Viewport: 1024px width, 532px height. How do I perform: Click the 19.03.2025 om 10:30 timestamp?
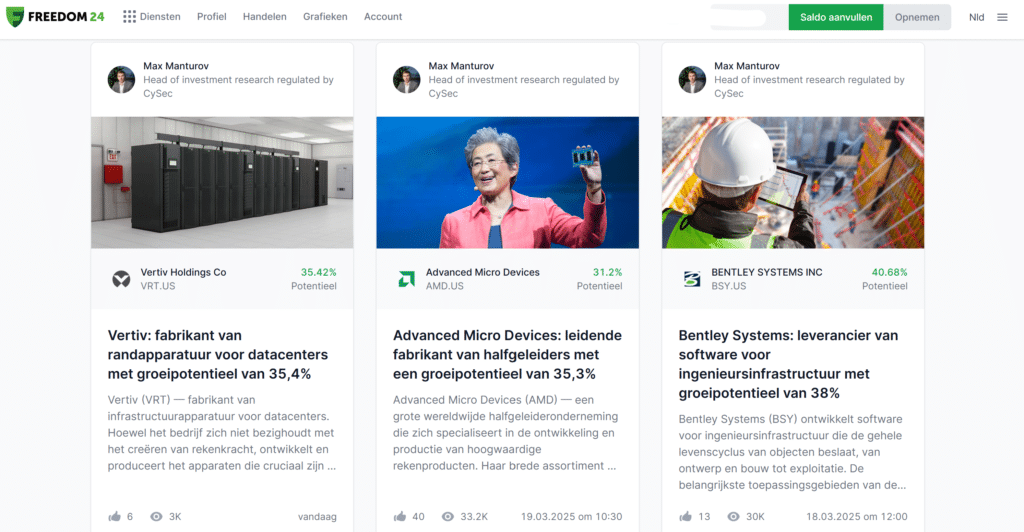[571, 516]
